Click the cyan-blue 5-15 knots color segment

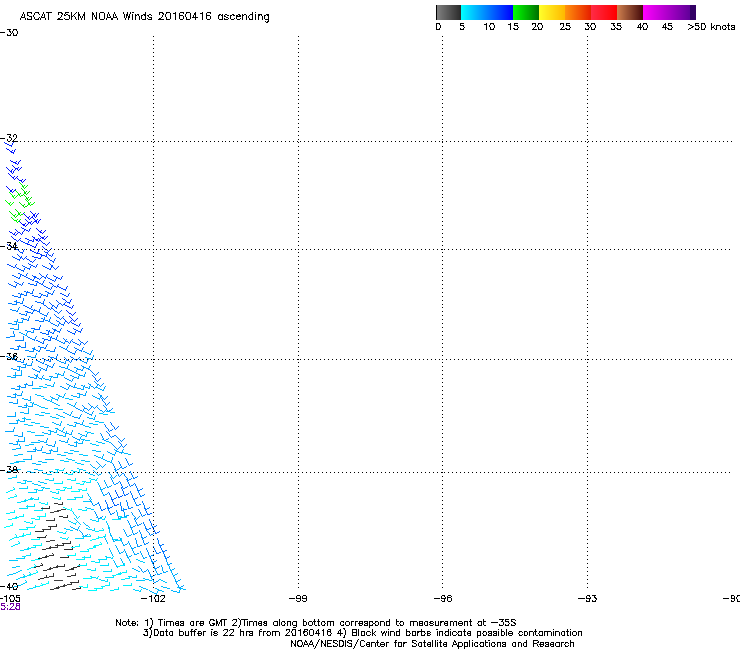coord(487,12)
